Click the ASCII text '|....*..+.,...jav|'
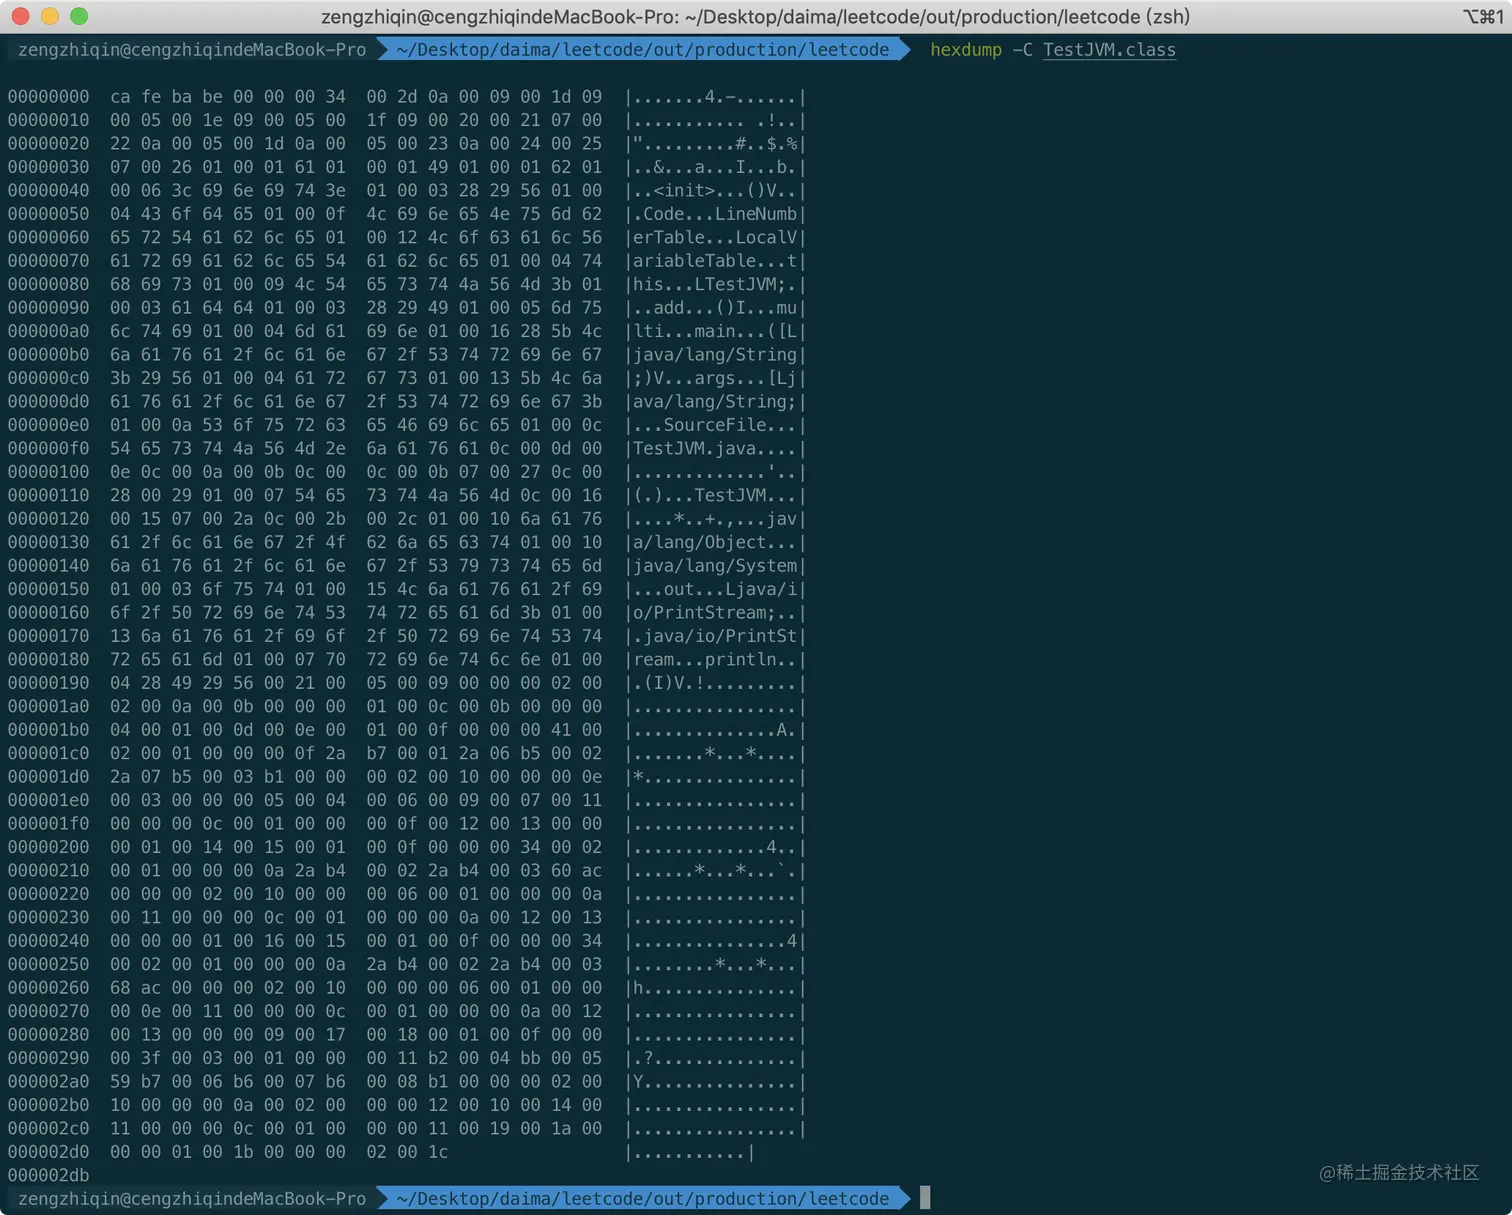 tap(715, 519)
